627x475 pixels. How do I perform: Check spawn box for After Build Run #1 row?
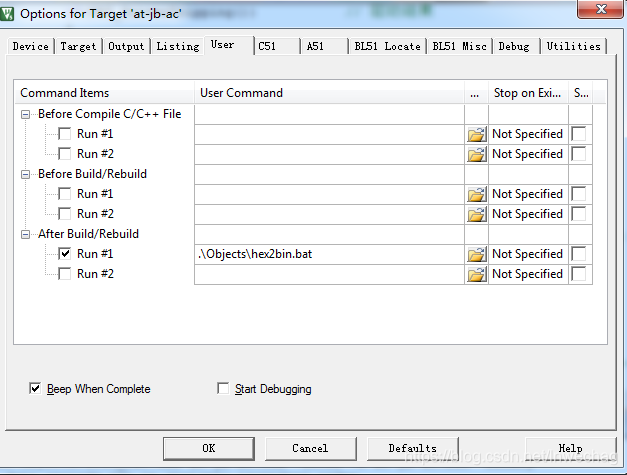point(579,254)
